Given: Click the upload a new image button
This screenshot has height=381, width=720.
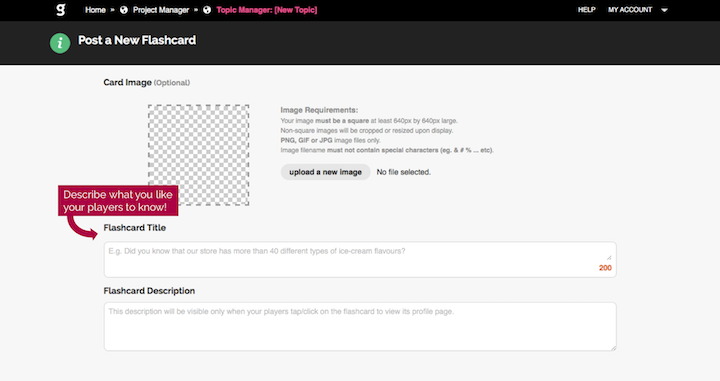Looking at the screenshot, I should [326, 172].
